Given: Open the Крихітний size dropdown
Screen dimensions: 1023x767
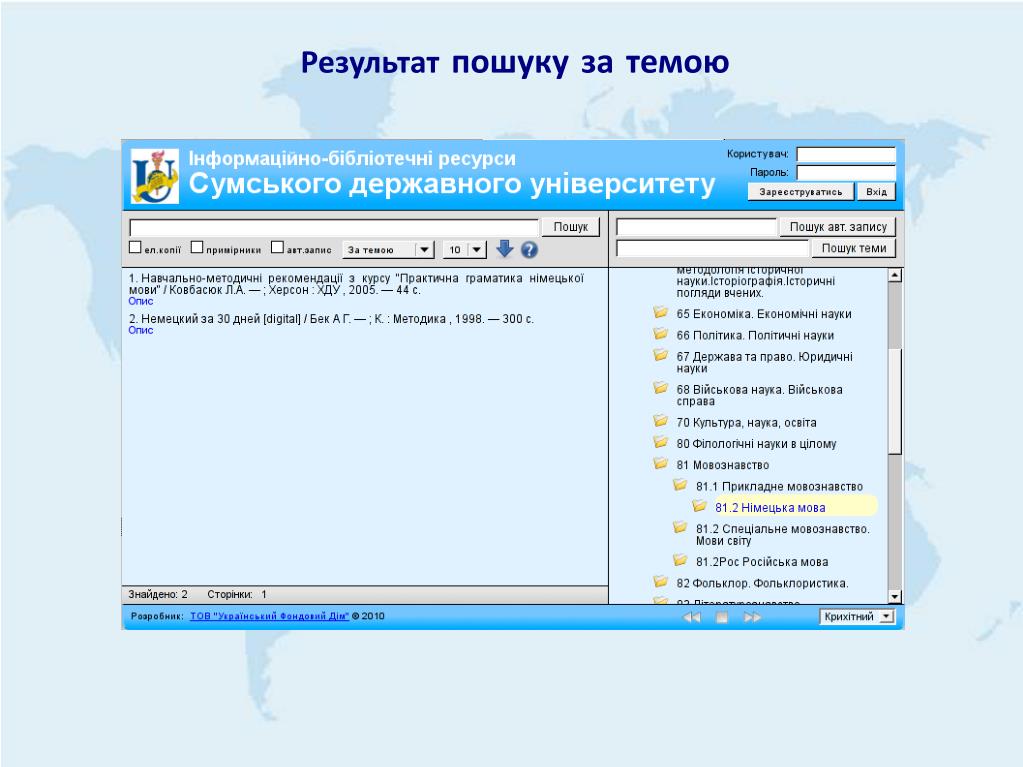Looking at the screenshot, I should pos(857,616).
